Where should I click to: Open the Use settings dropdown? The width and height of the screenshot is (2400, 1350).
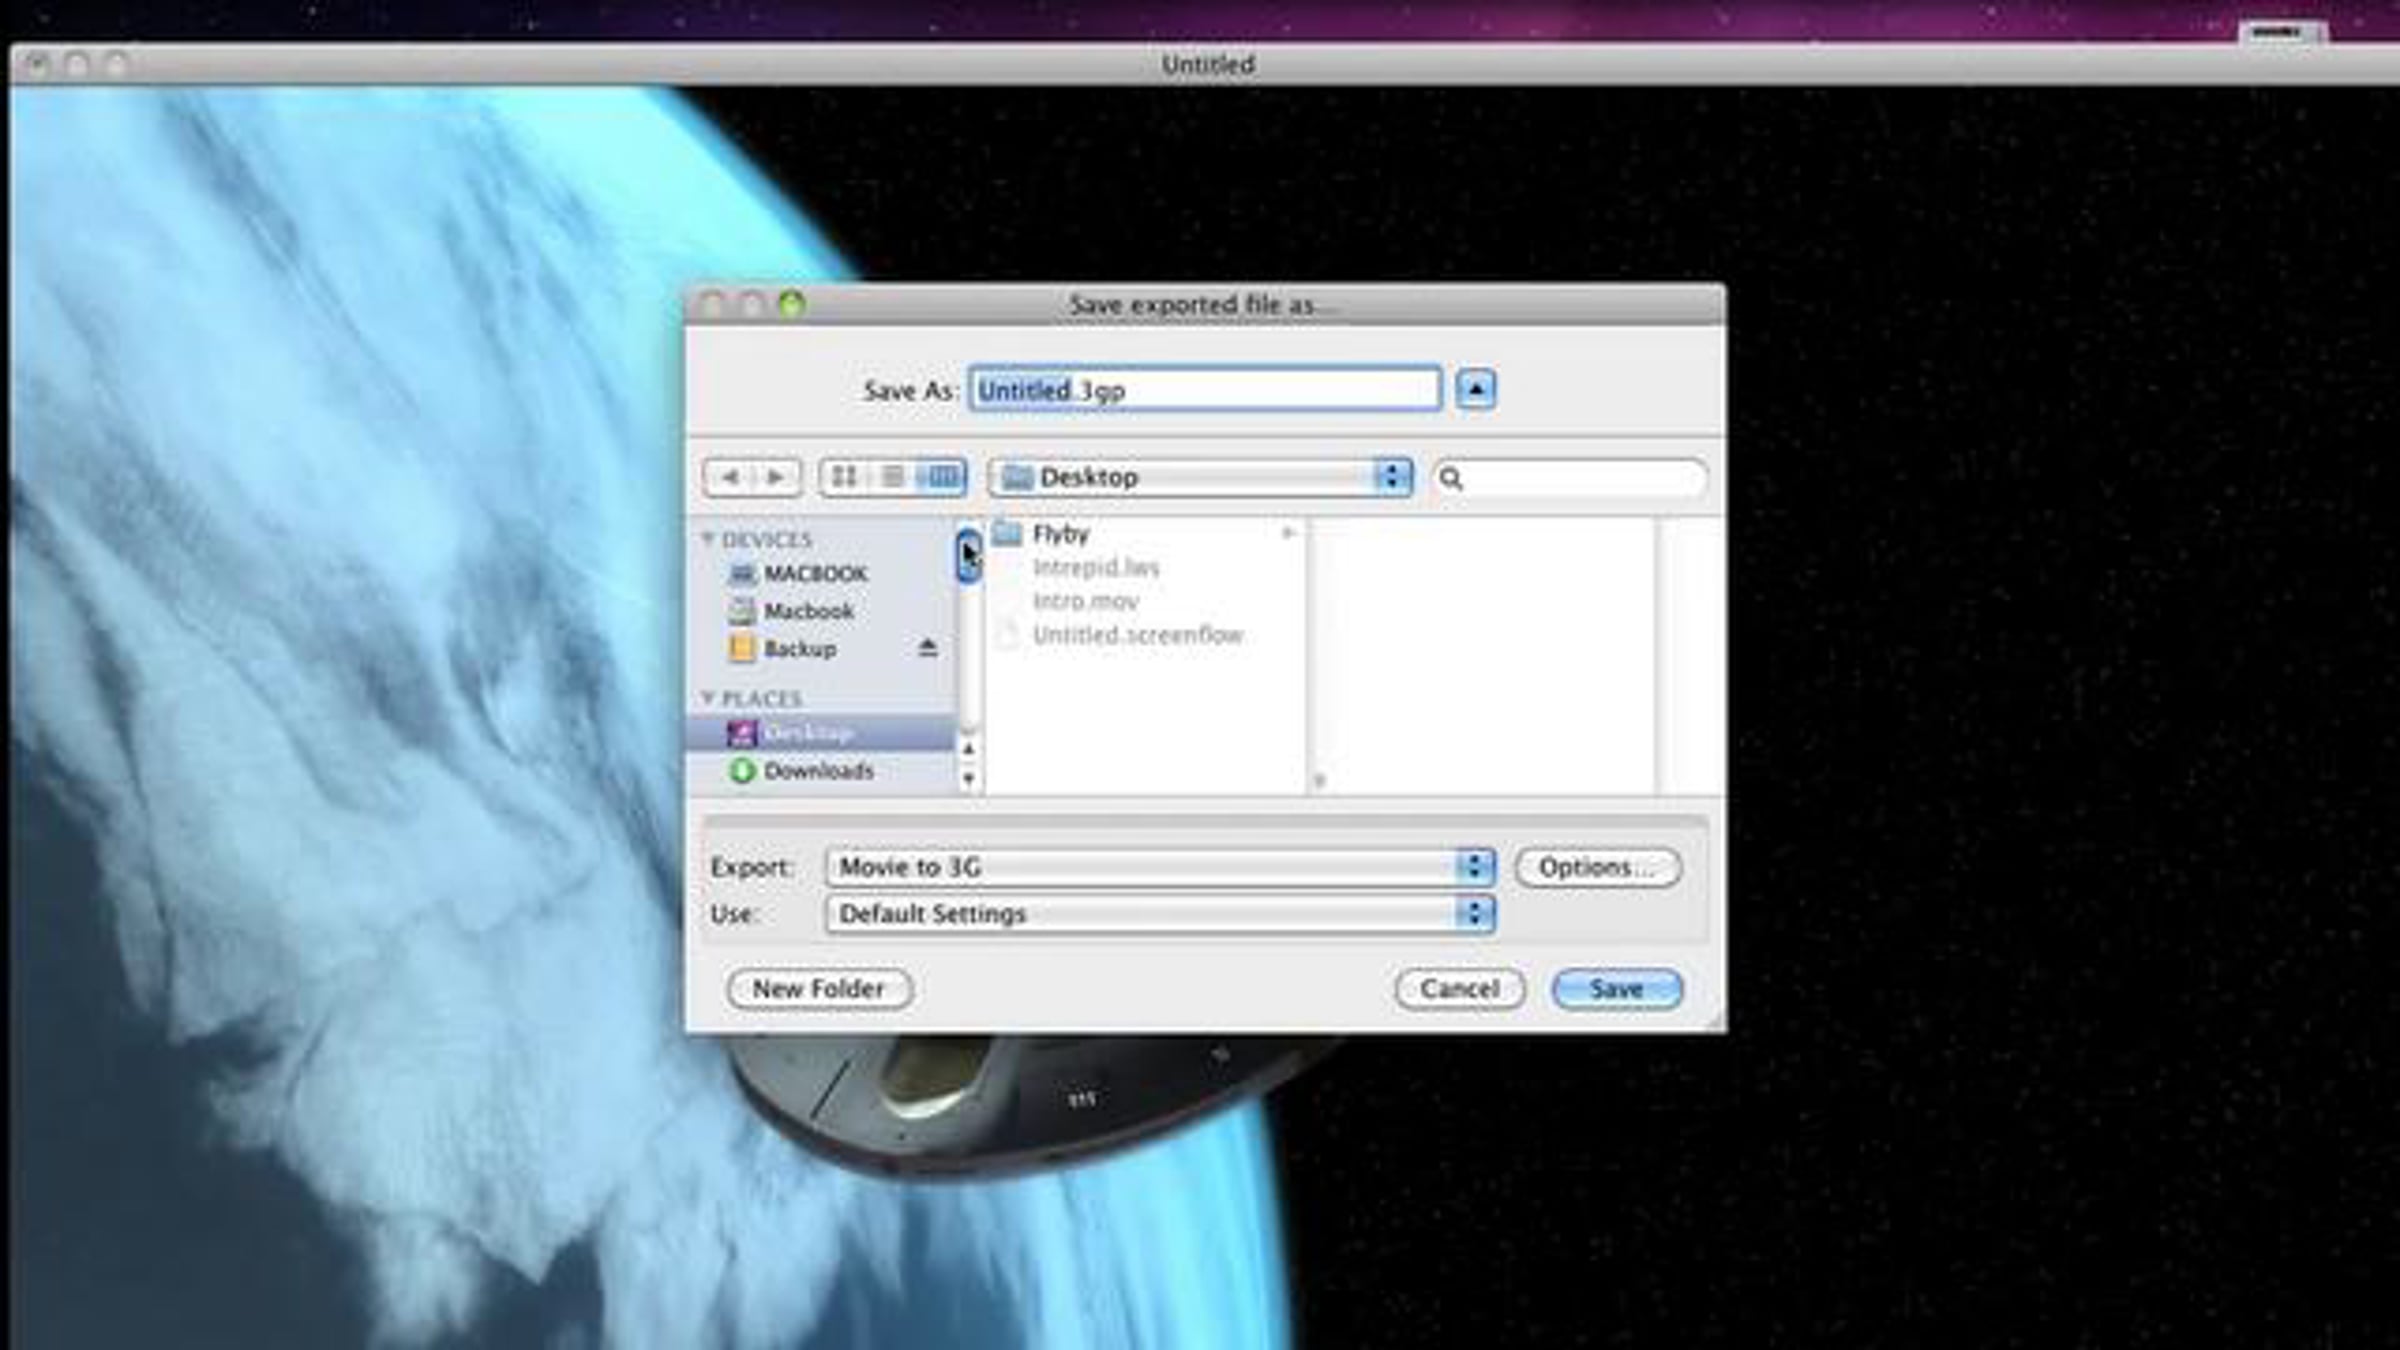coord(1160,914)
